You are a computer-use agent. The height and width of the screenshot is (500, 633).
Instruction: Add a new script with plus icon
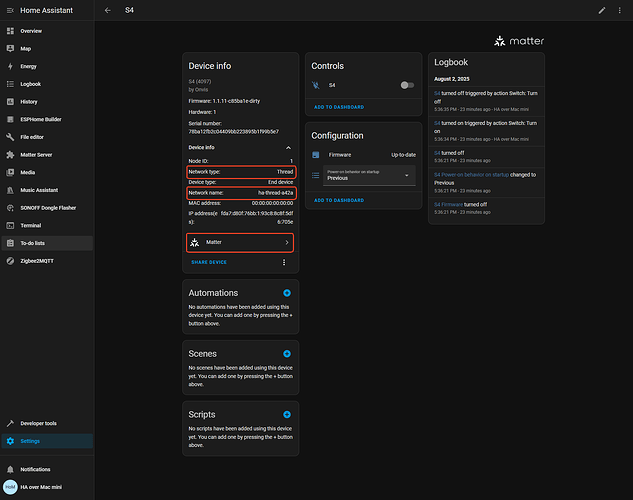(287, 414)
